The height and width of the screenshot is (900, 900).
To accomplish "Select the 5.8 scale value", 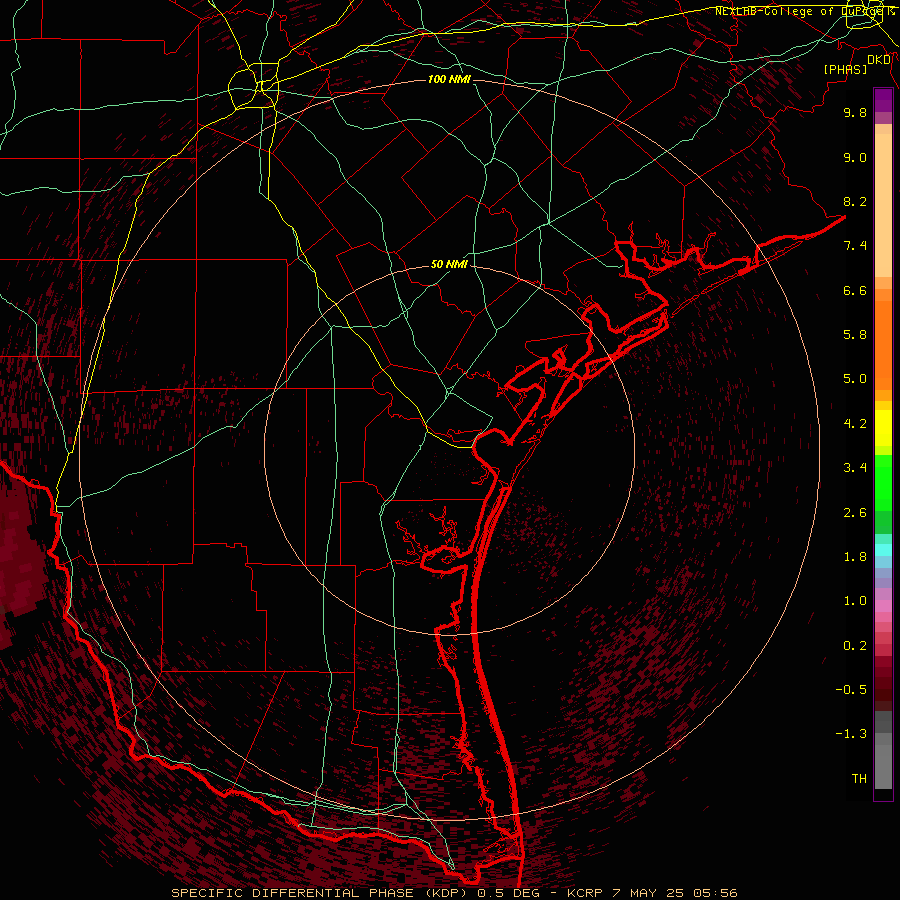I will tap(855, 335).
